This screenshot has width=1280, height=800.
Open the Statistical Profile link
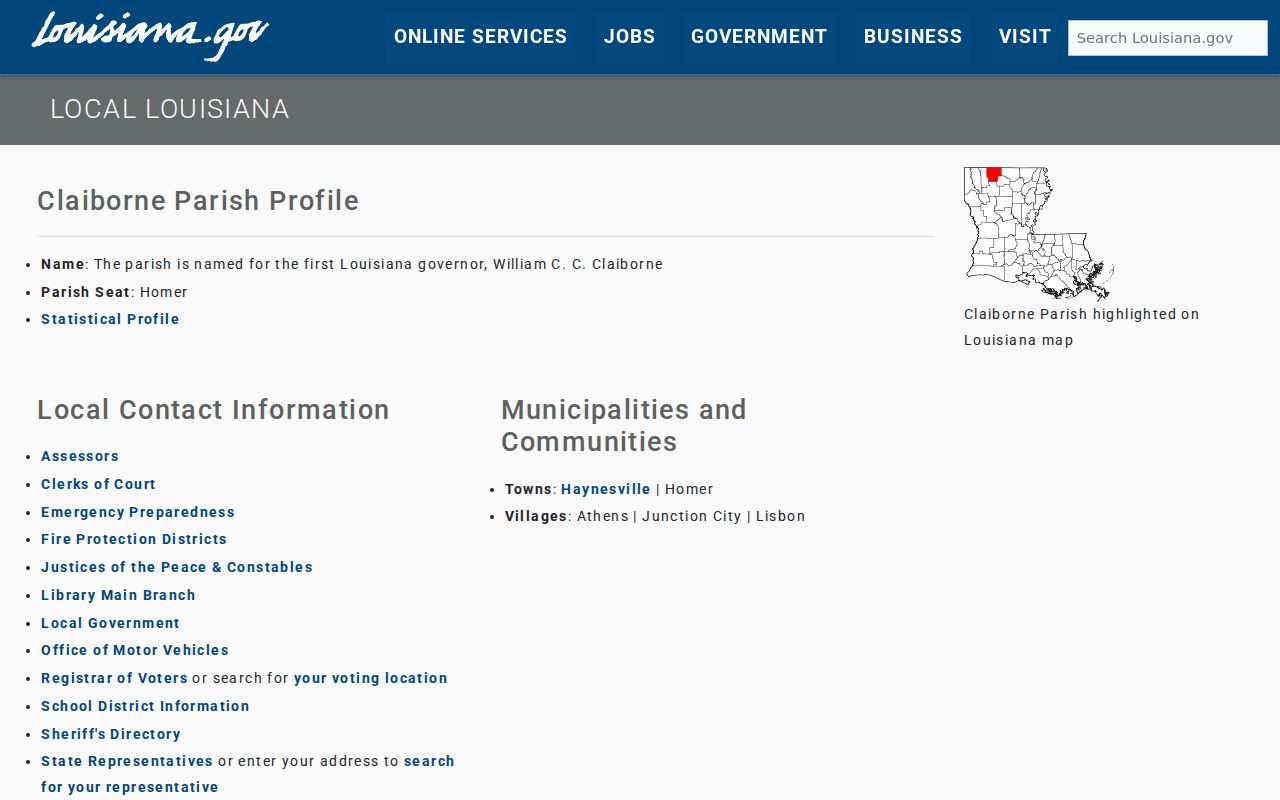click(x=110, y=319)
